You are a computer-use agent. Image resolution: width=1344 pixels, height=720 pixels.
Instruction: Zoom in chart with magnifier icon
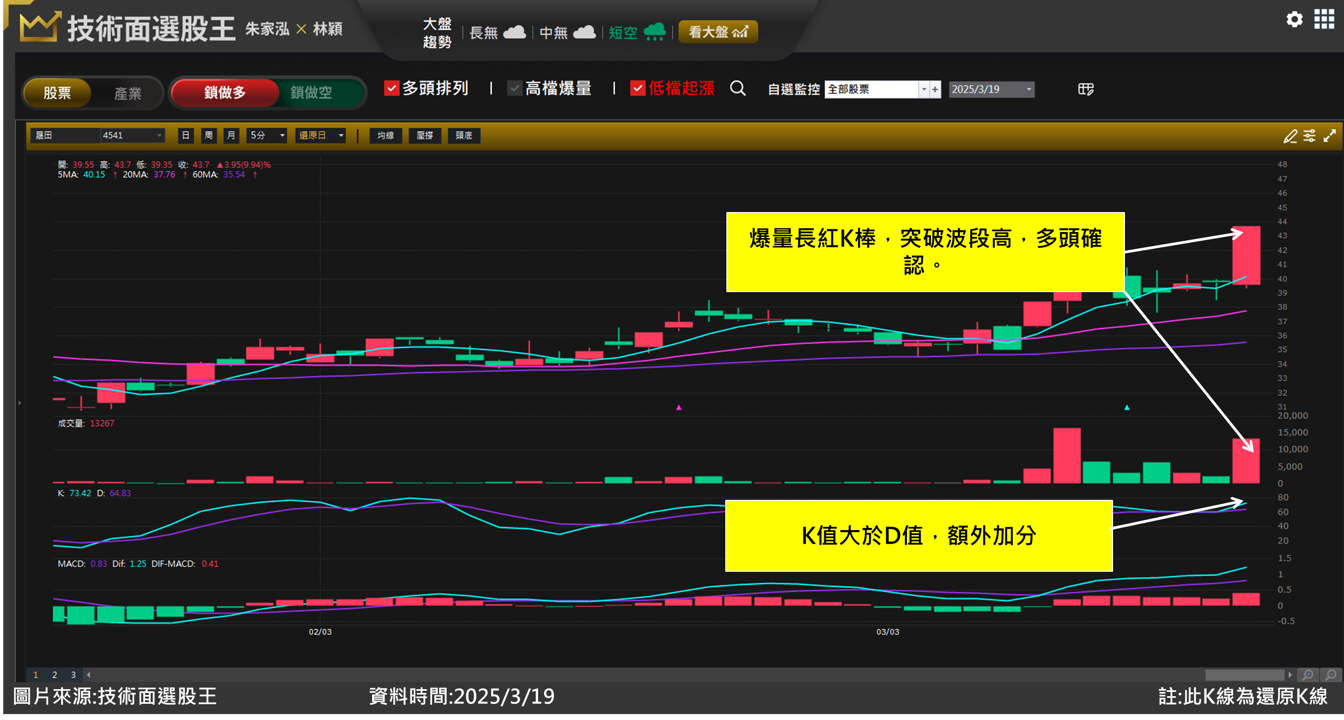(1307, 675)
